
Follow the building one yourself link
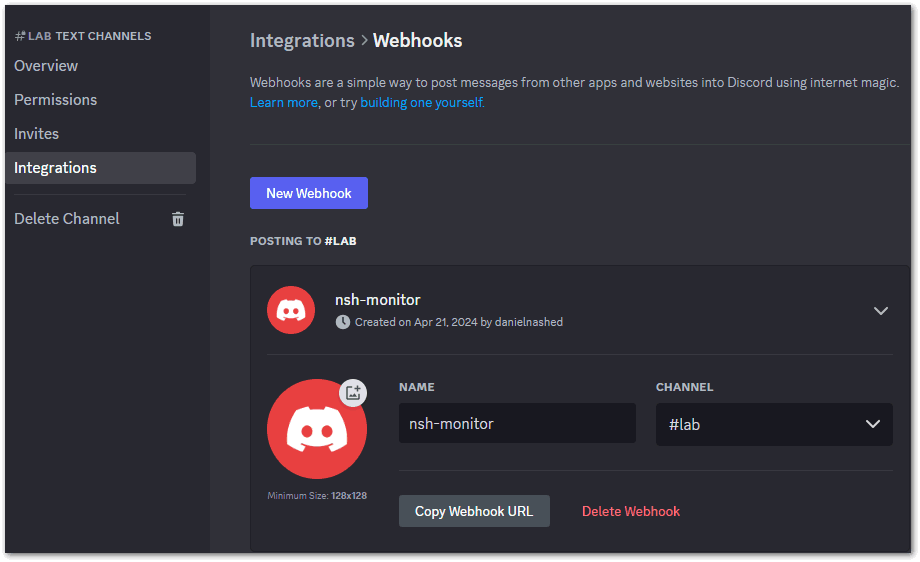point(422,103)
